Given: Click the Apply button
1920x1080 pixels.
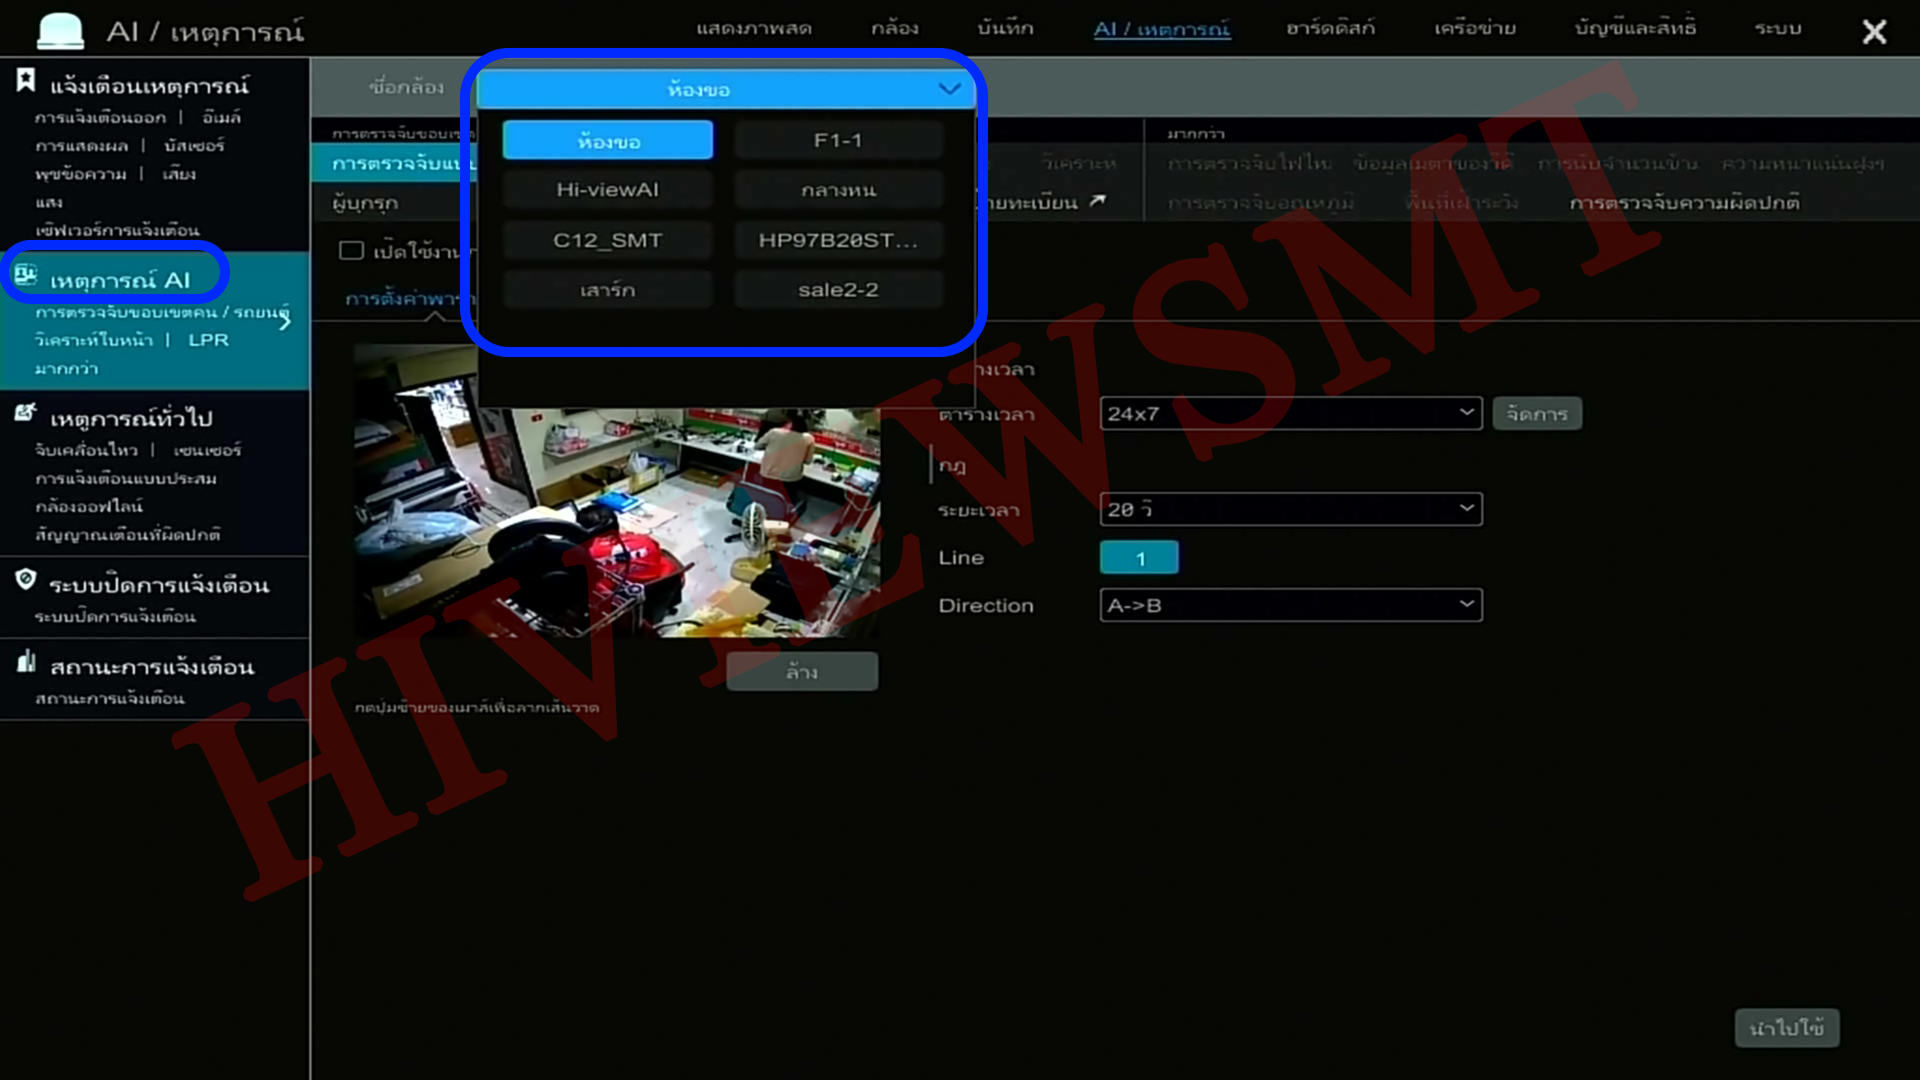Looking at the screenshot, I should pos(1786,1028).
